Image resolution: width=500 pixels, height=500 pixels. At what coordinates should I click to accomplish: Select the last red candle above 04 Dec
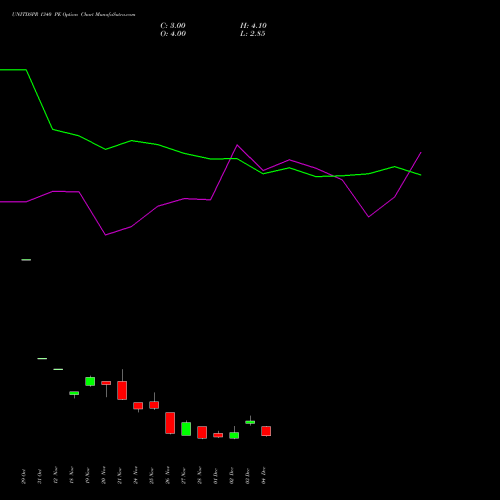266,431
